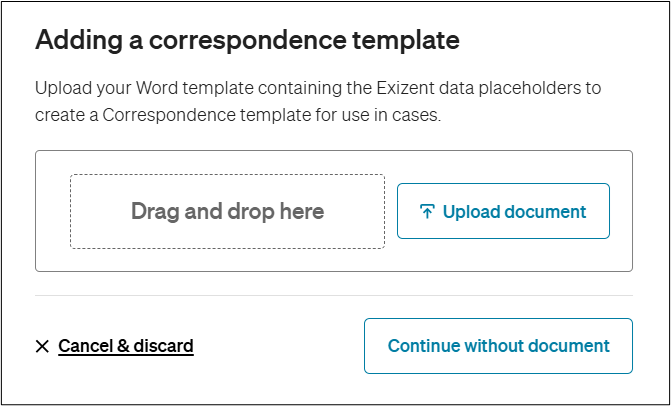
Task: Click the upload arrow icon
Action: tap(427, 212)
